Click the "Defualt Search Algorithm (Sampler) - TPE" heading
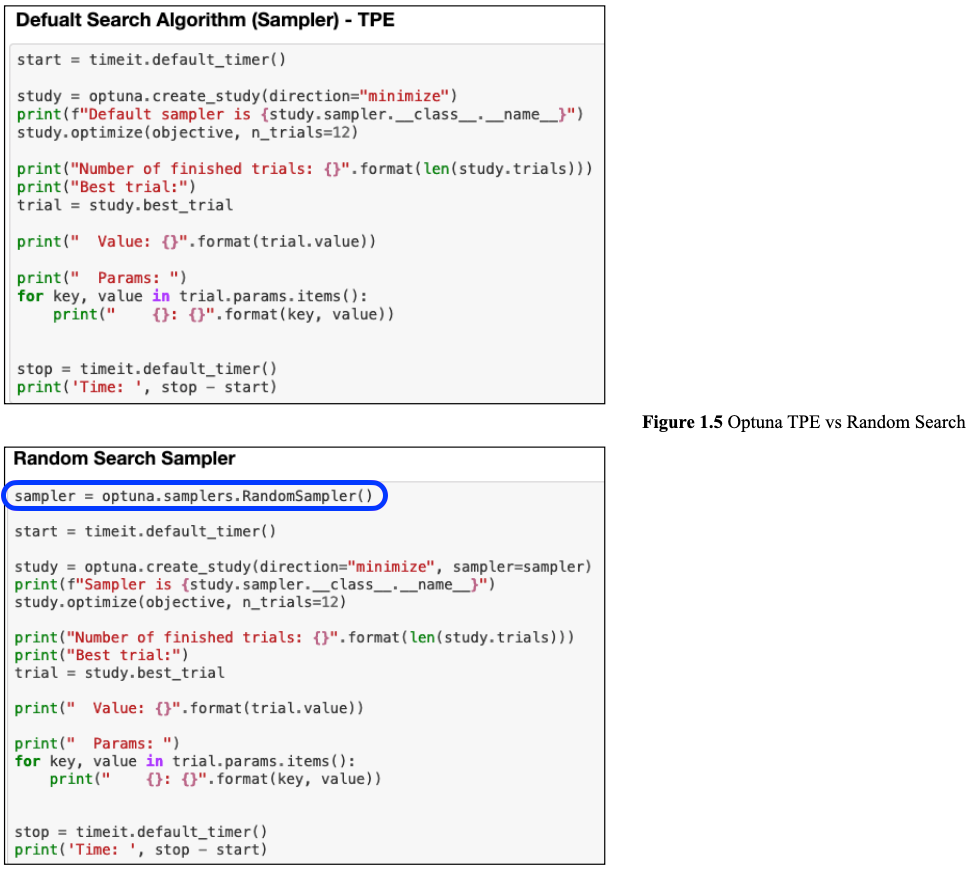 point(205,20)
